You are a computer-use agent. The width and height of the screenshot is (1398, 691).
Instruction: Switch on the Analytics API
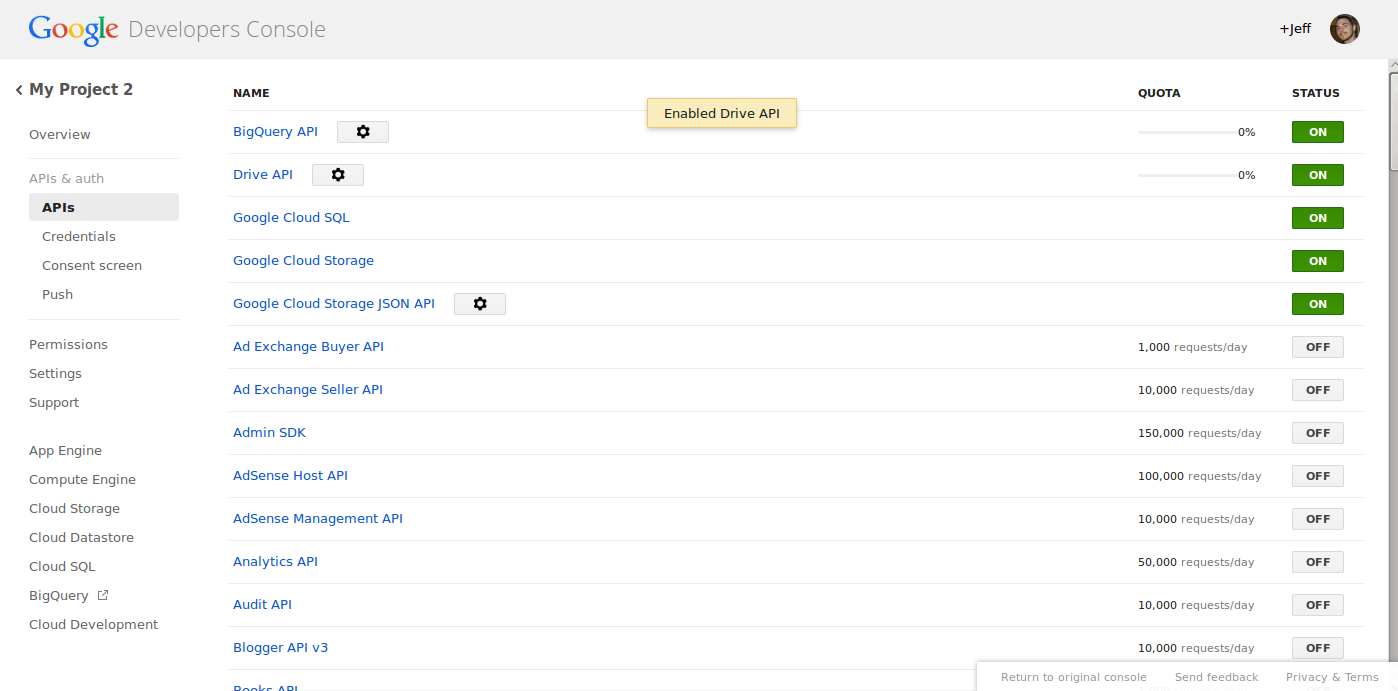click(1317, 562)
